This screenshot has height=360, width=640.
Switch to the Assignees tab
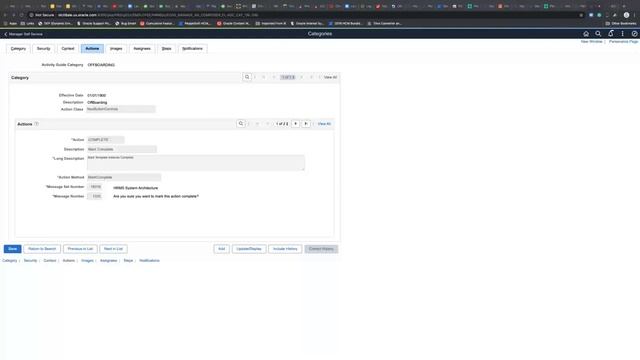(142, 49)
